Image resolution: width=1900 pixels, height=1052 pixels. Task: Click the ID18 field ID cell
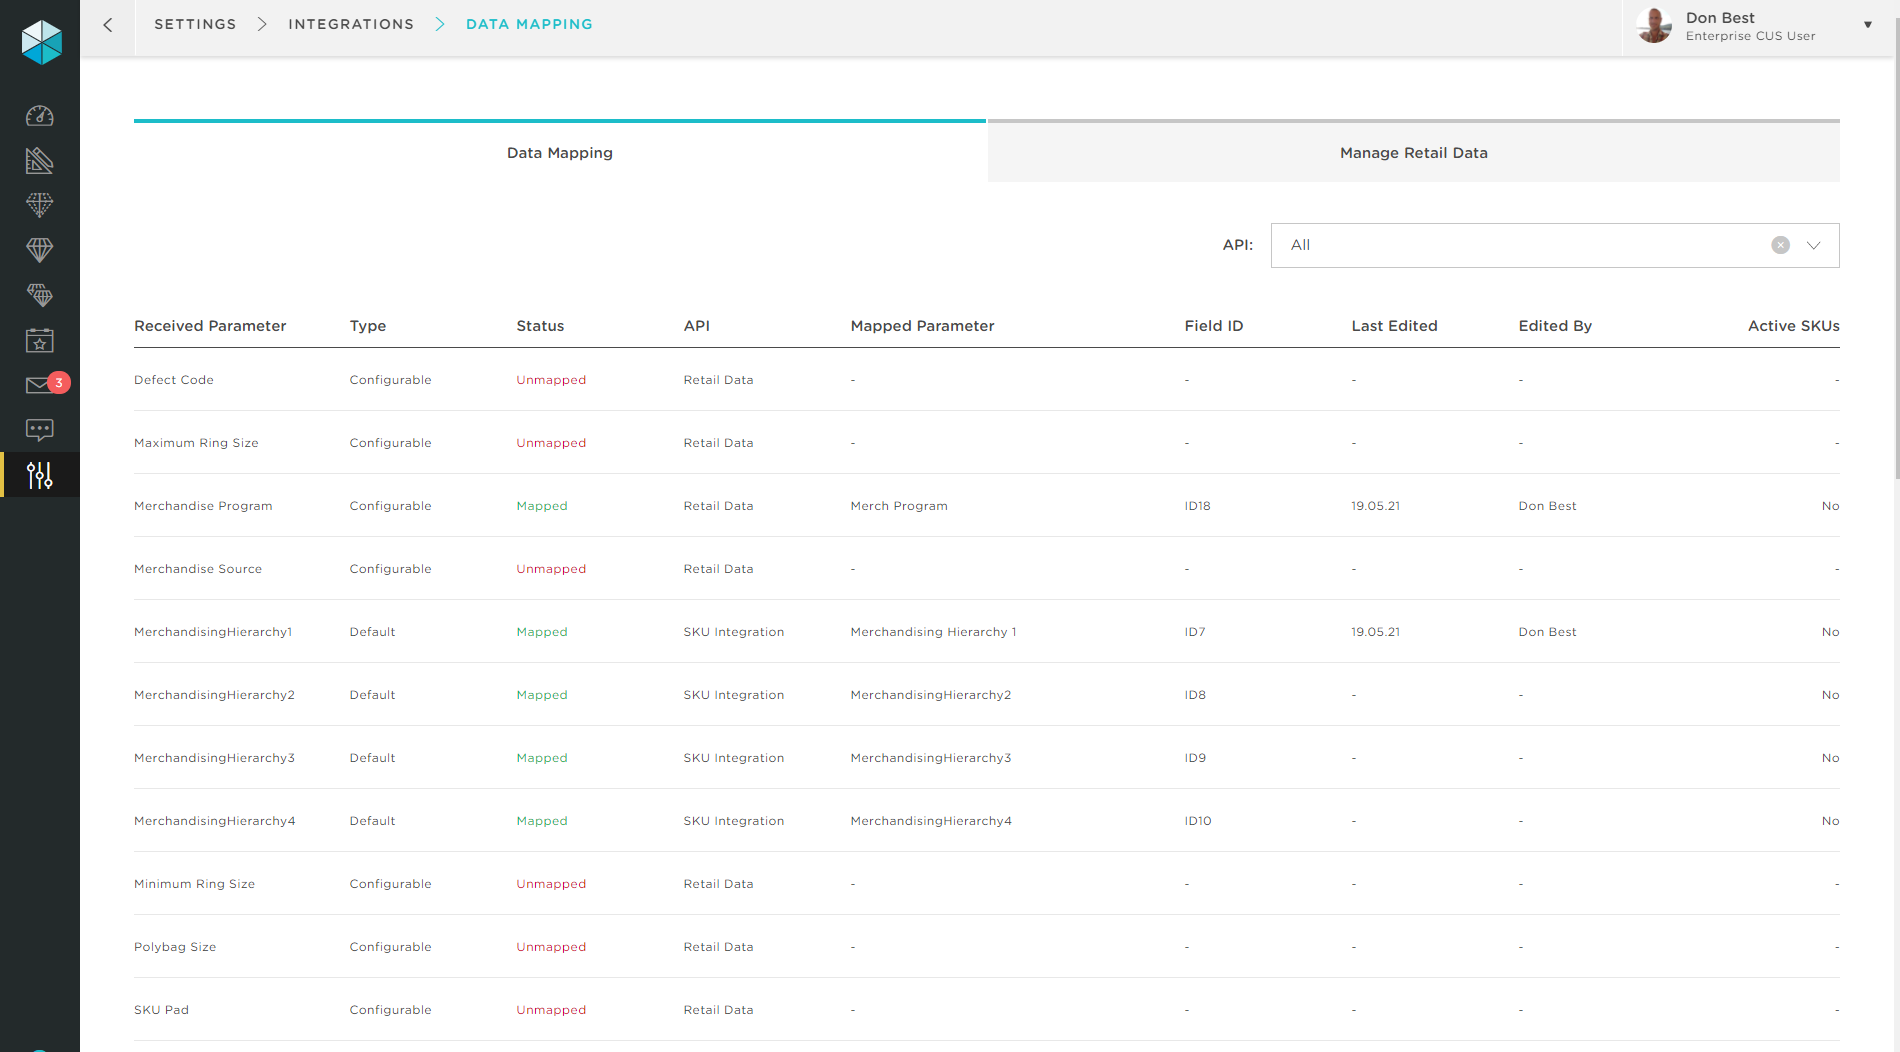click(1197, 506)
